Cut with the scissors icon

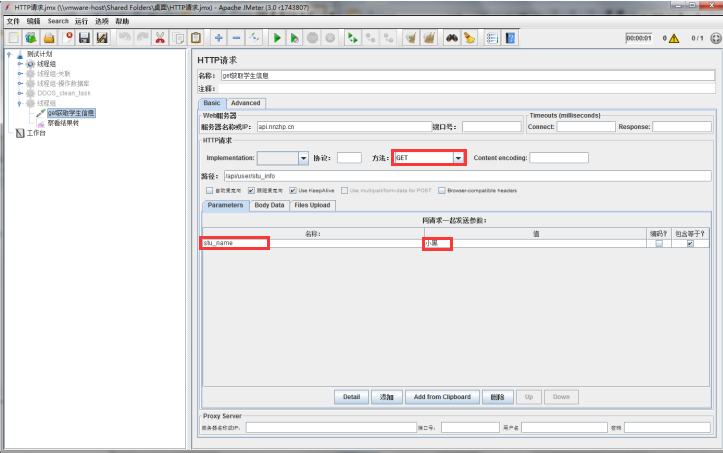tap(160, 38)
